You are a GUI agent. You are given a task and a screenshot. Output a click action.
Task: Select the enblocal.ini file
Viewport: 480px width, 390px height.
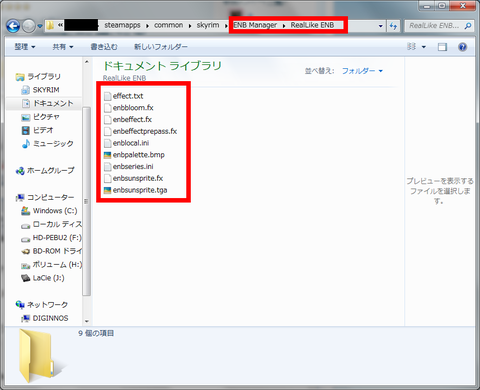[x=126, y=143]
